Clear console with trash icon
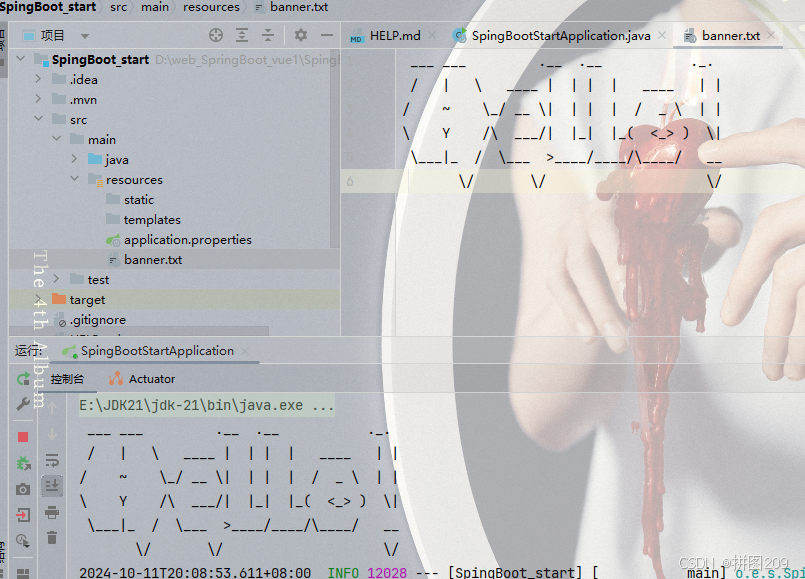Viewport: 805px width, 579px height. tap(52, 537)
